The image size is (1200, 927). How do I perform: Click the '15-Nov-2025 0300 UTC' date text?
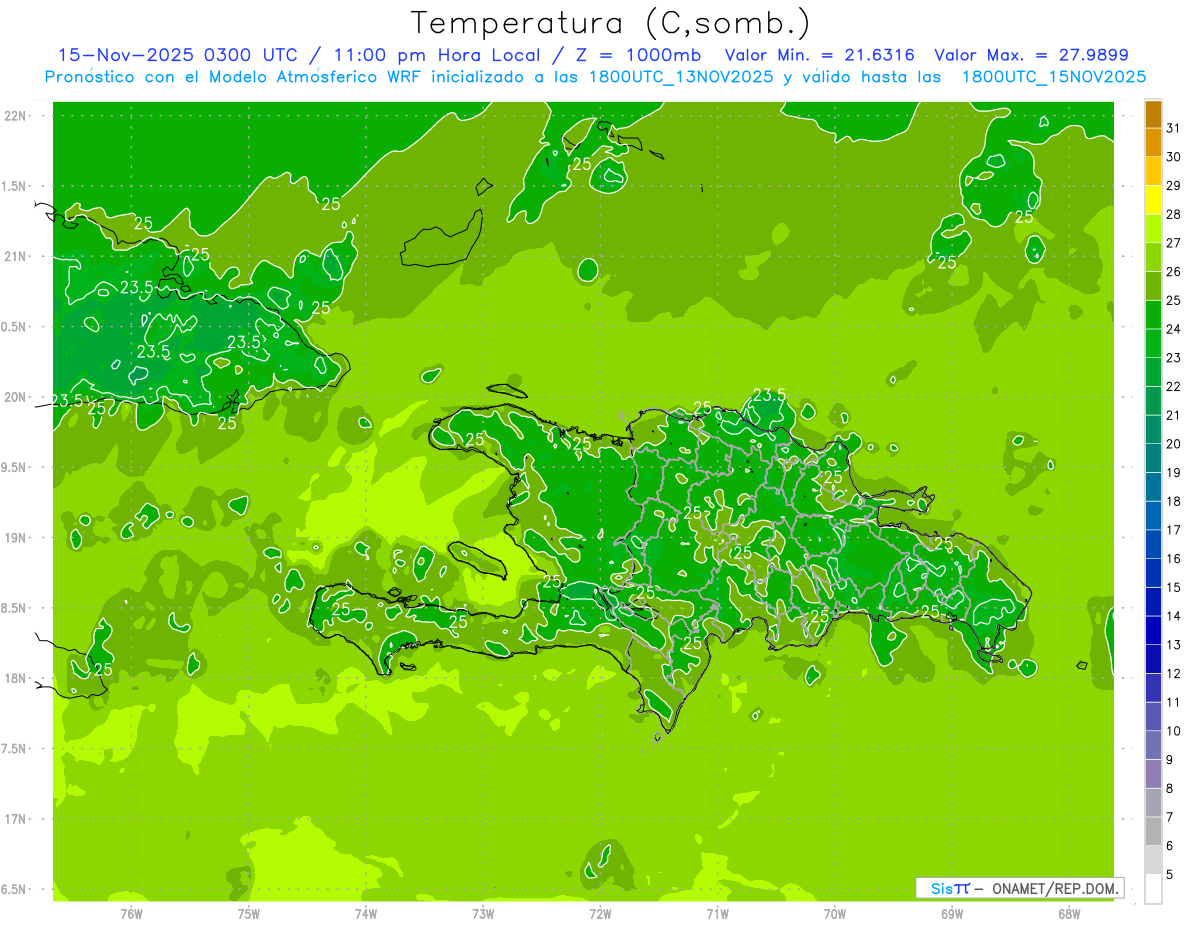click(178, 55)
